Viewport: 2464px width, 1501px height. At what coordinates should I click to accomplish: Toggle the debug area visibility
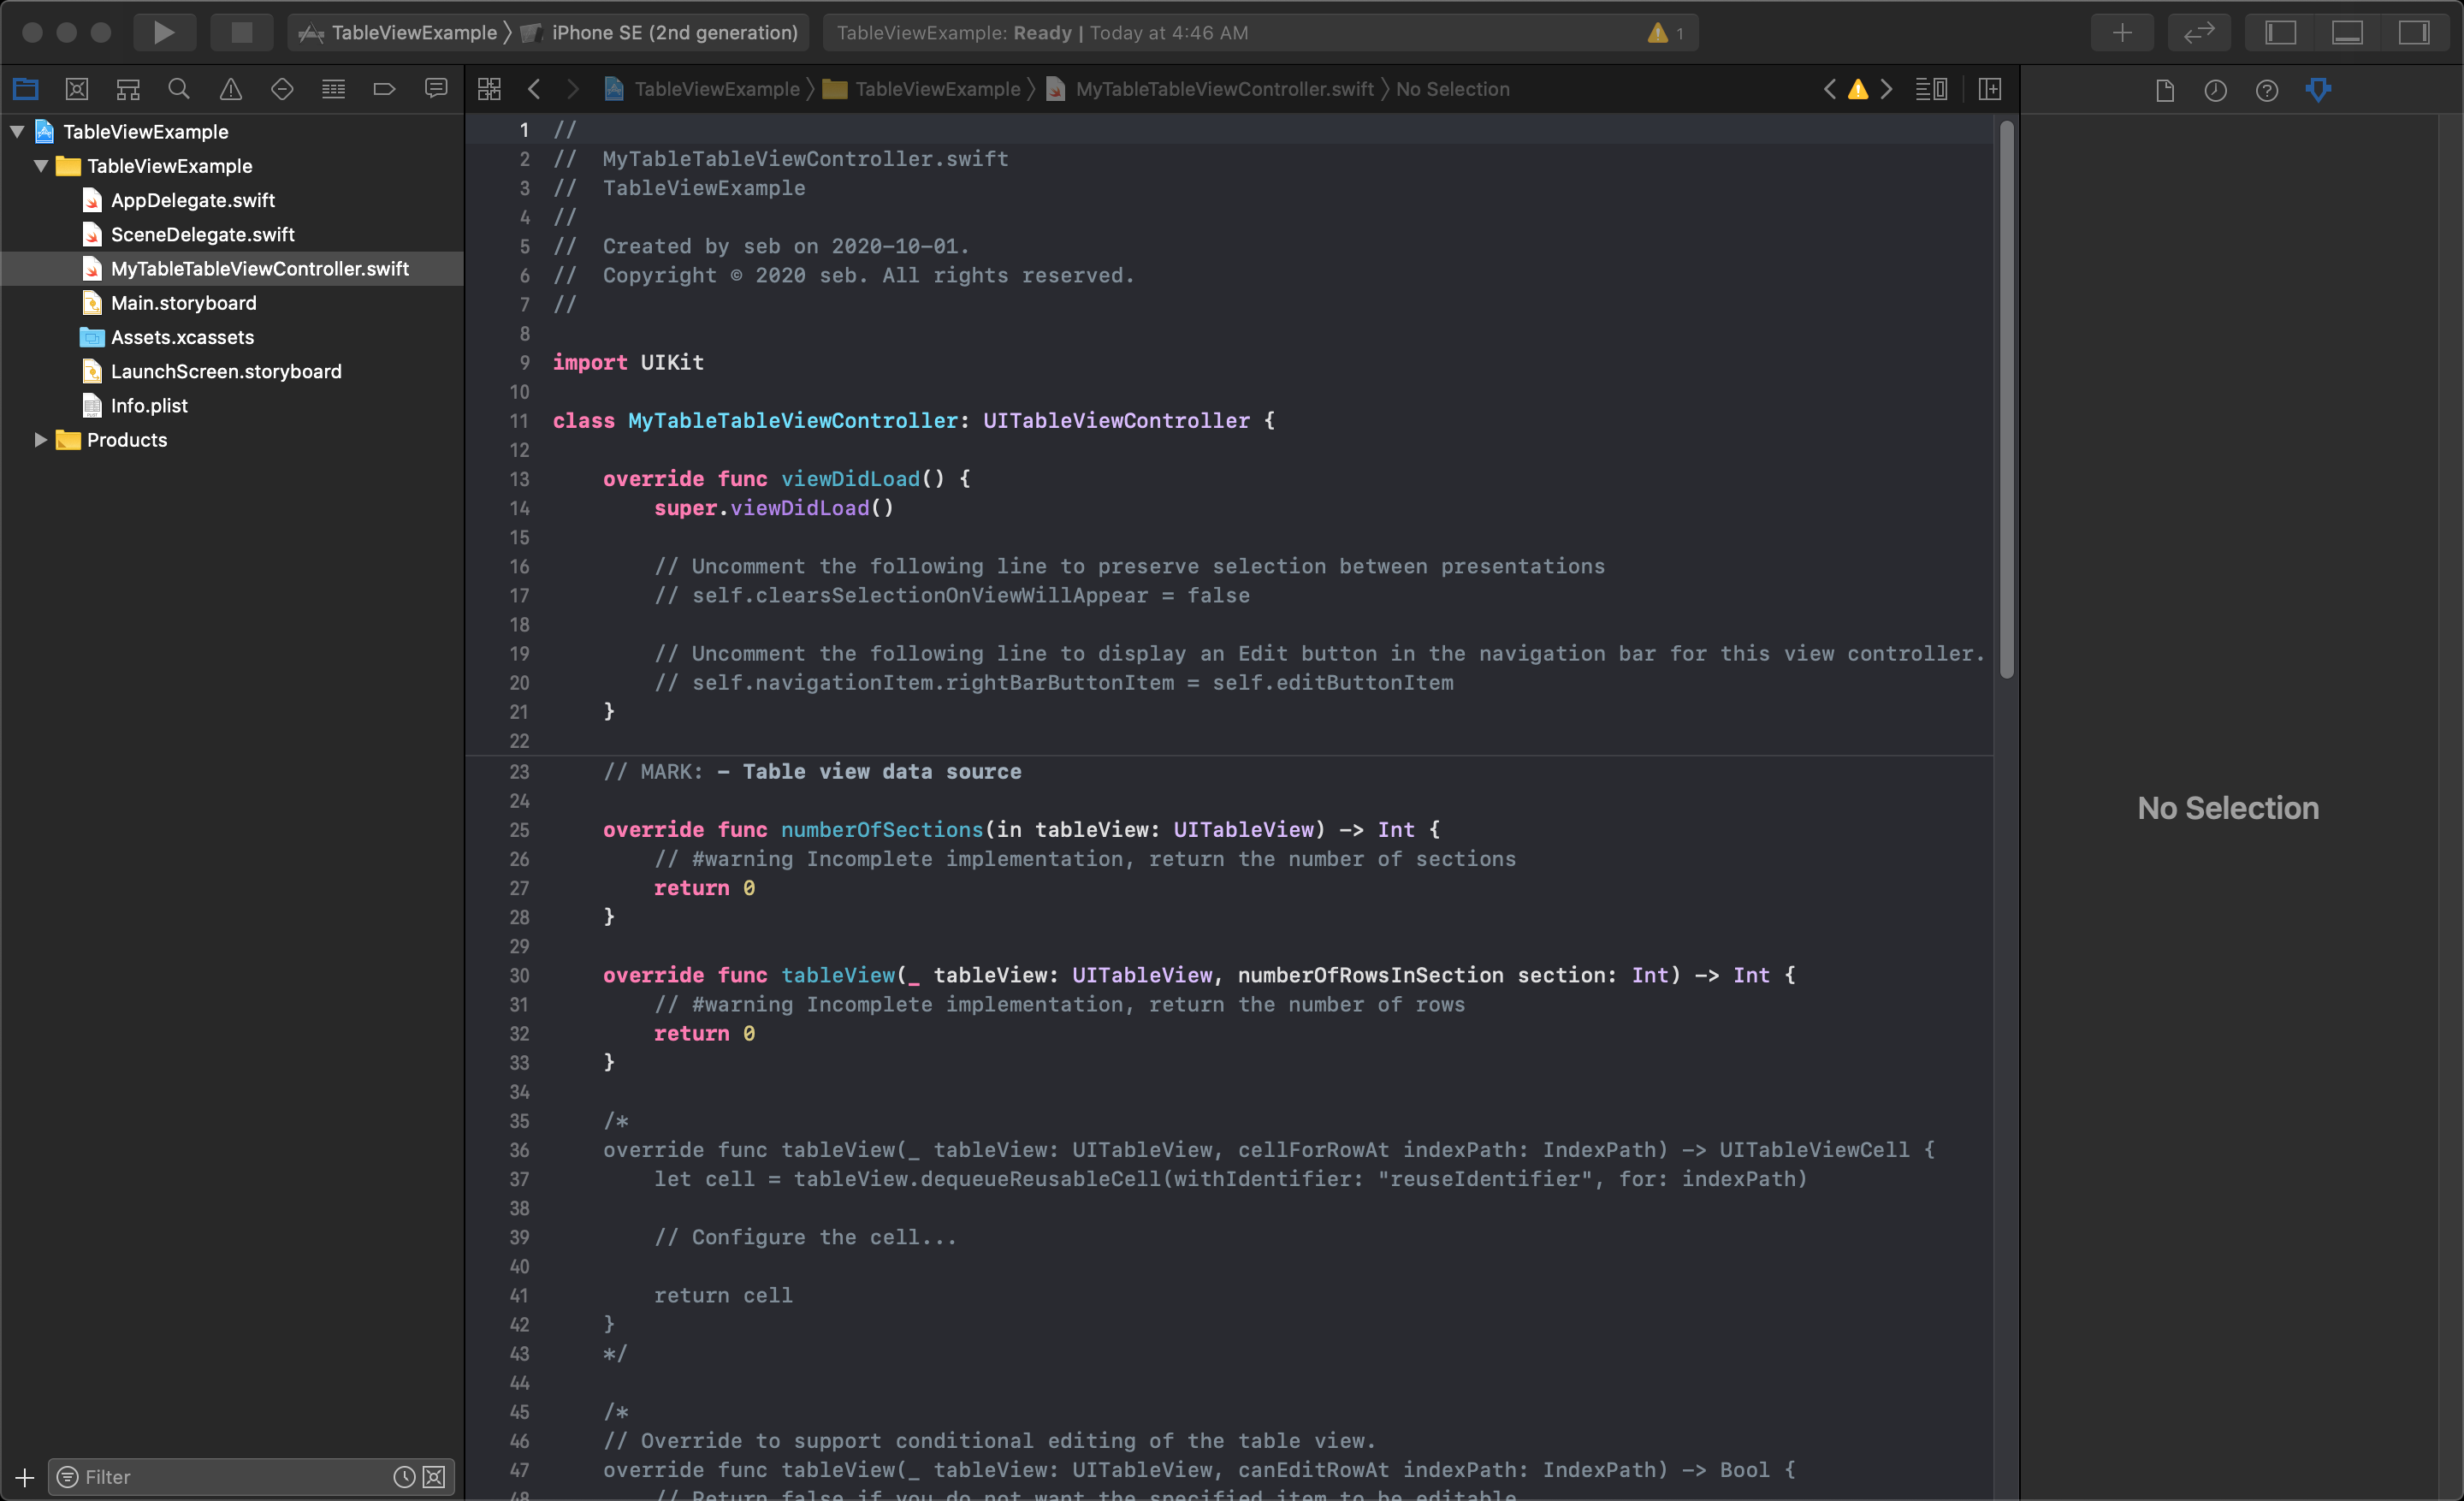pos(2347,32)
